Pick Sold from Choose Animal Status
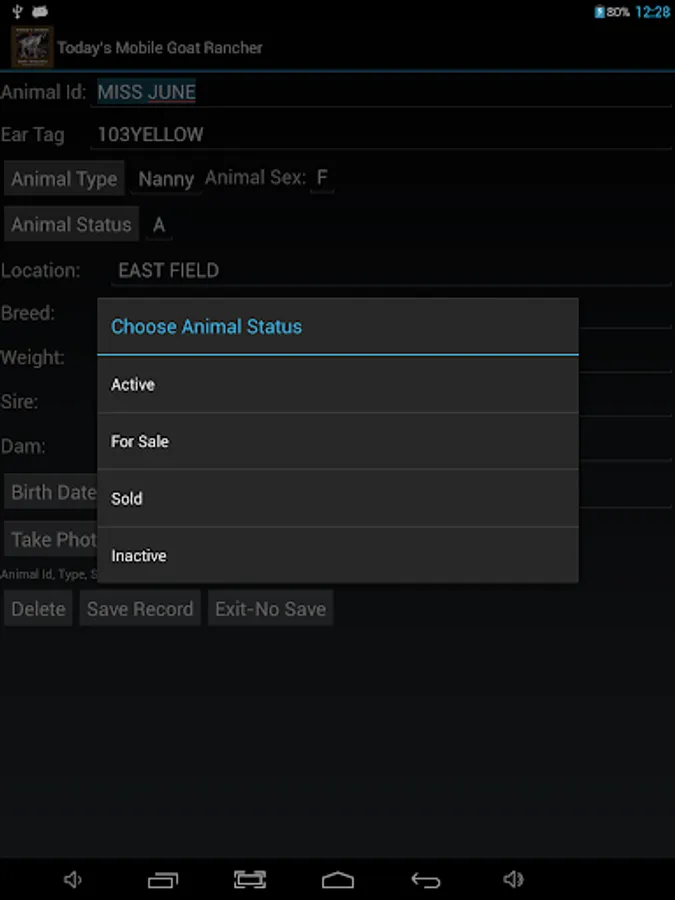 coord(338,499)
